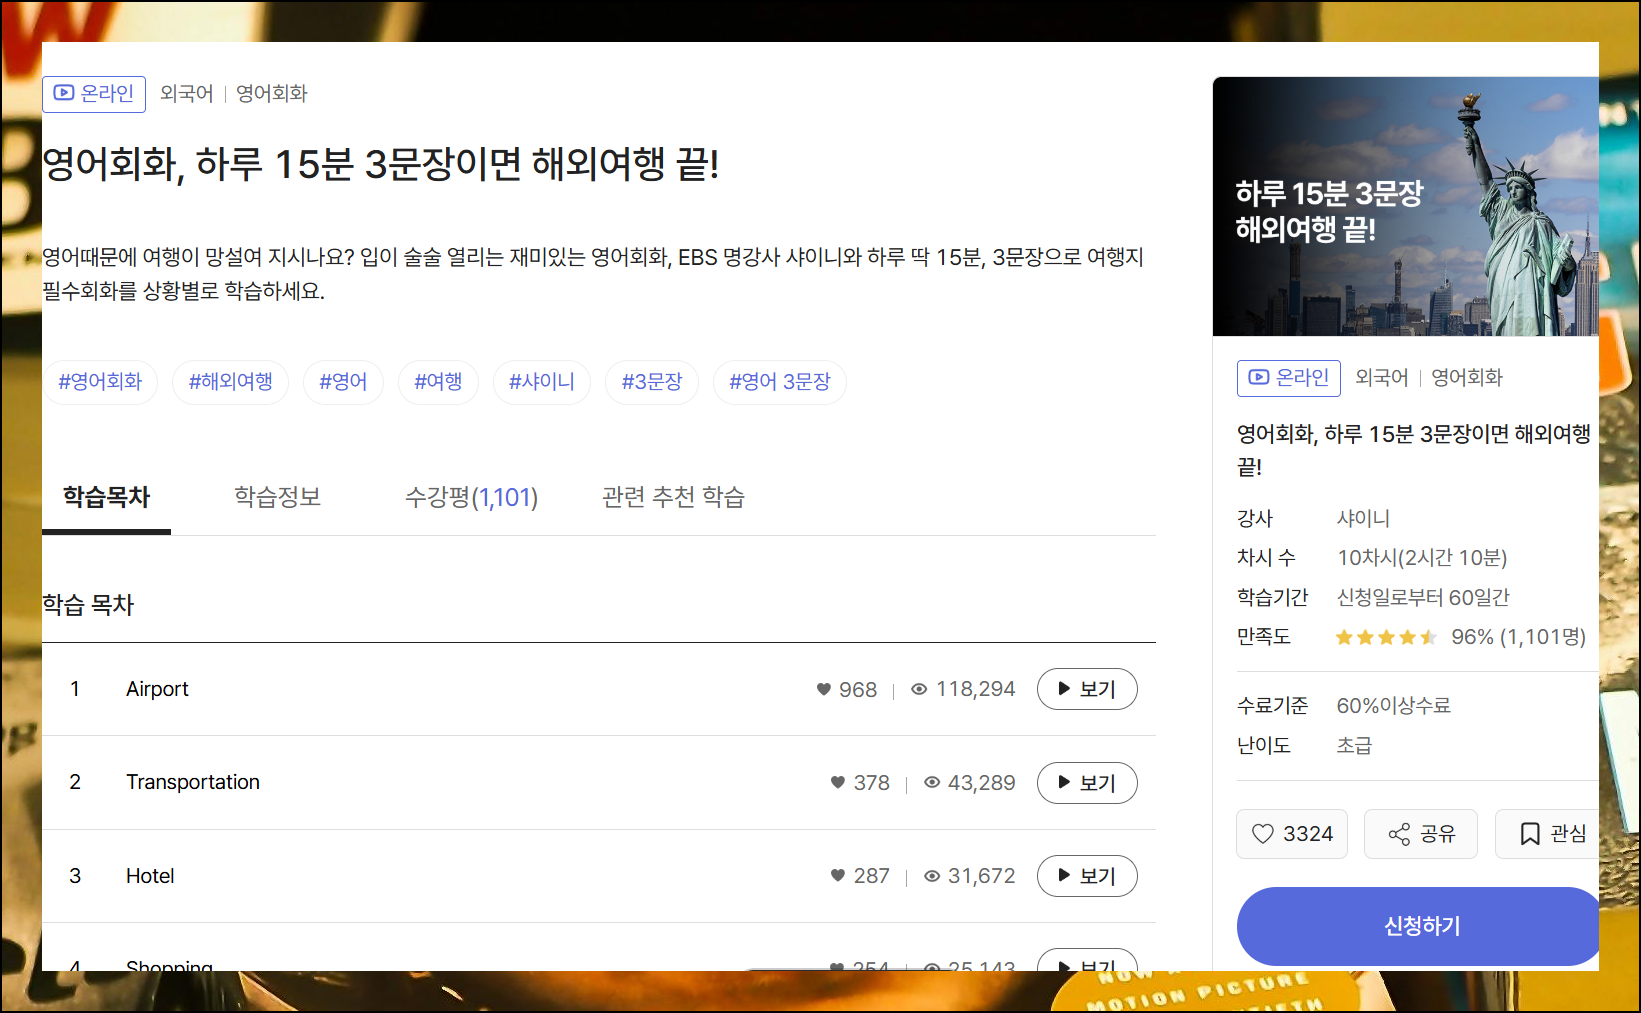
Task: Open the sidebar 영어회화 category link
Action: pos(1467,378)
